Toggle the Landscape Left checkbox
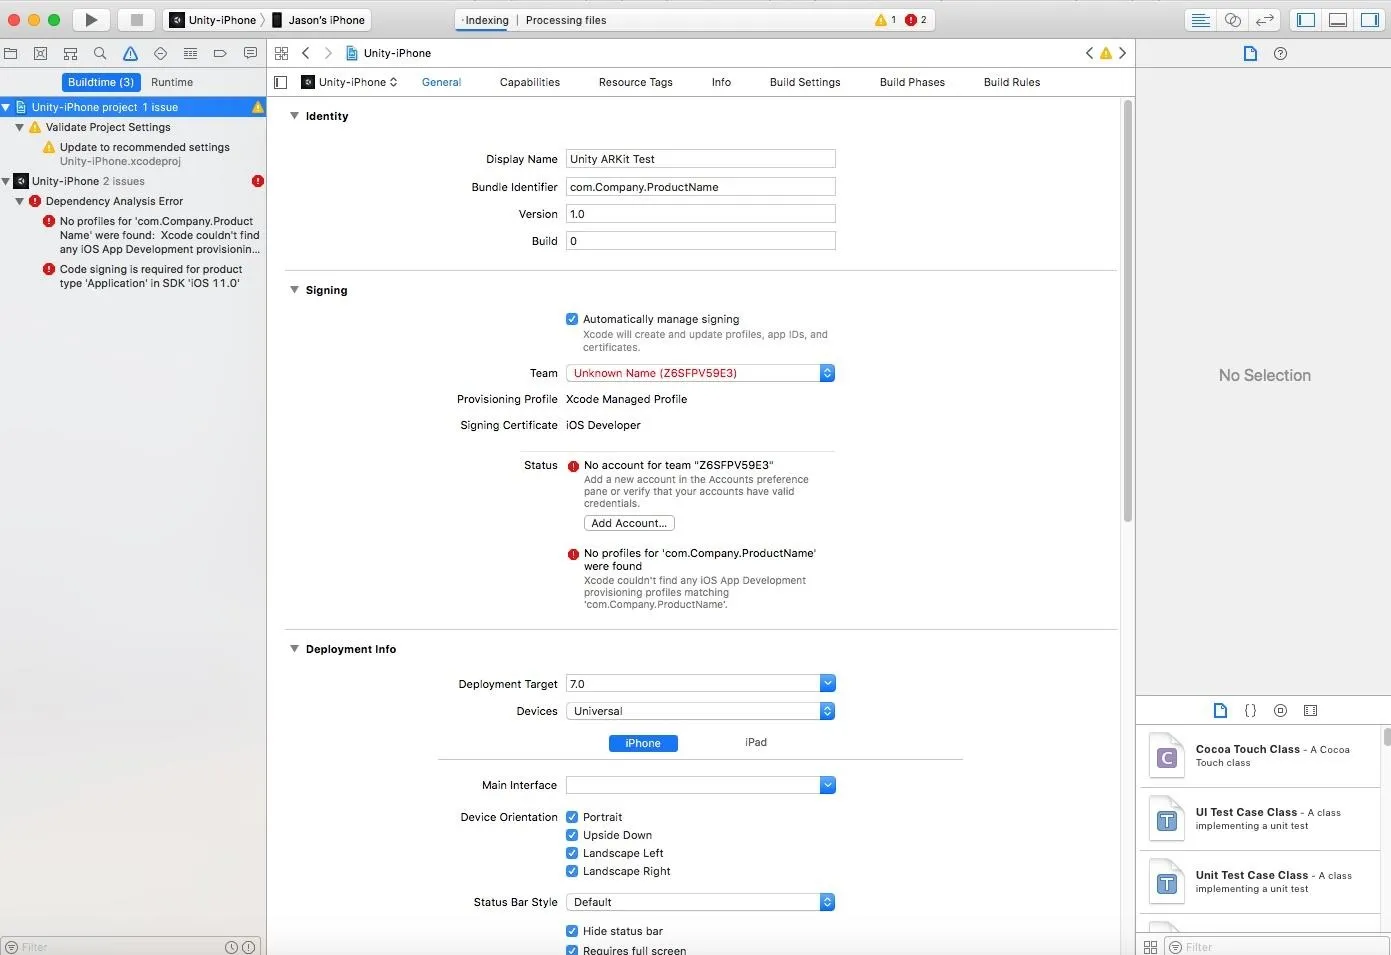The width and height of the screenshot is (1391, 955). [x=572, y=853]
